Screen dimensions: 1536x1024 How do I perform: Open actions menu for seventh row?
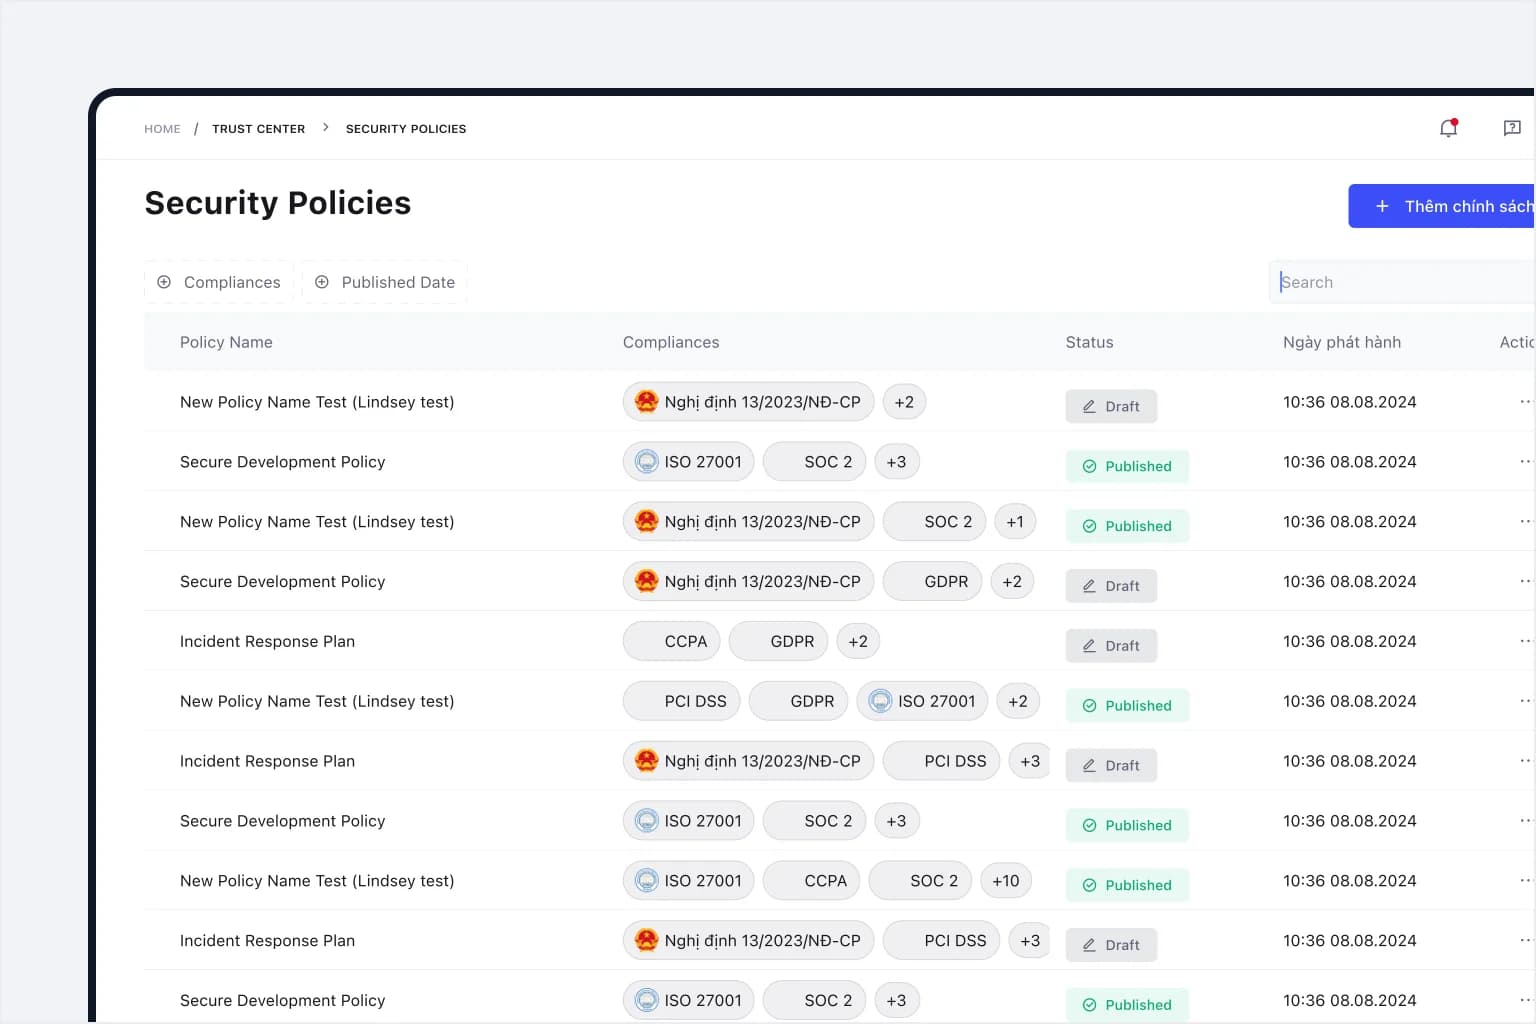coord(1525,761)
